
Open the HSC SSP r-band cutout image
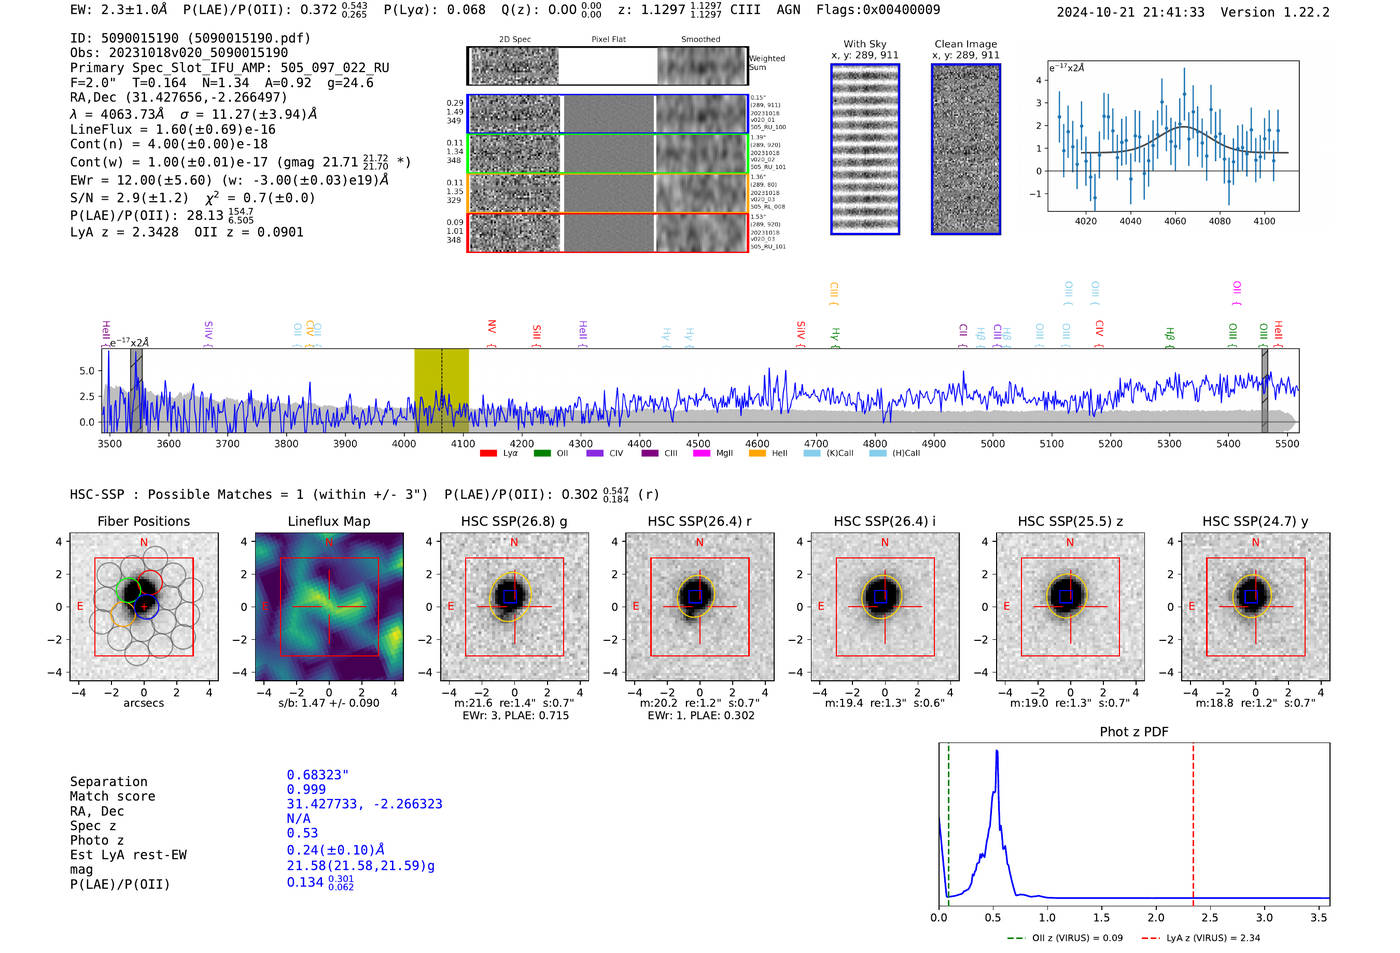[699, 607]
